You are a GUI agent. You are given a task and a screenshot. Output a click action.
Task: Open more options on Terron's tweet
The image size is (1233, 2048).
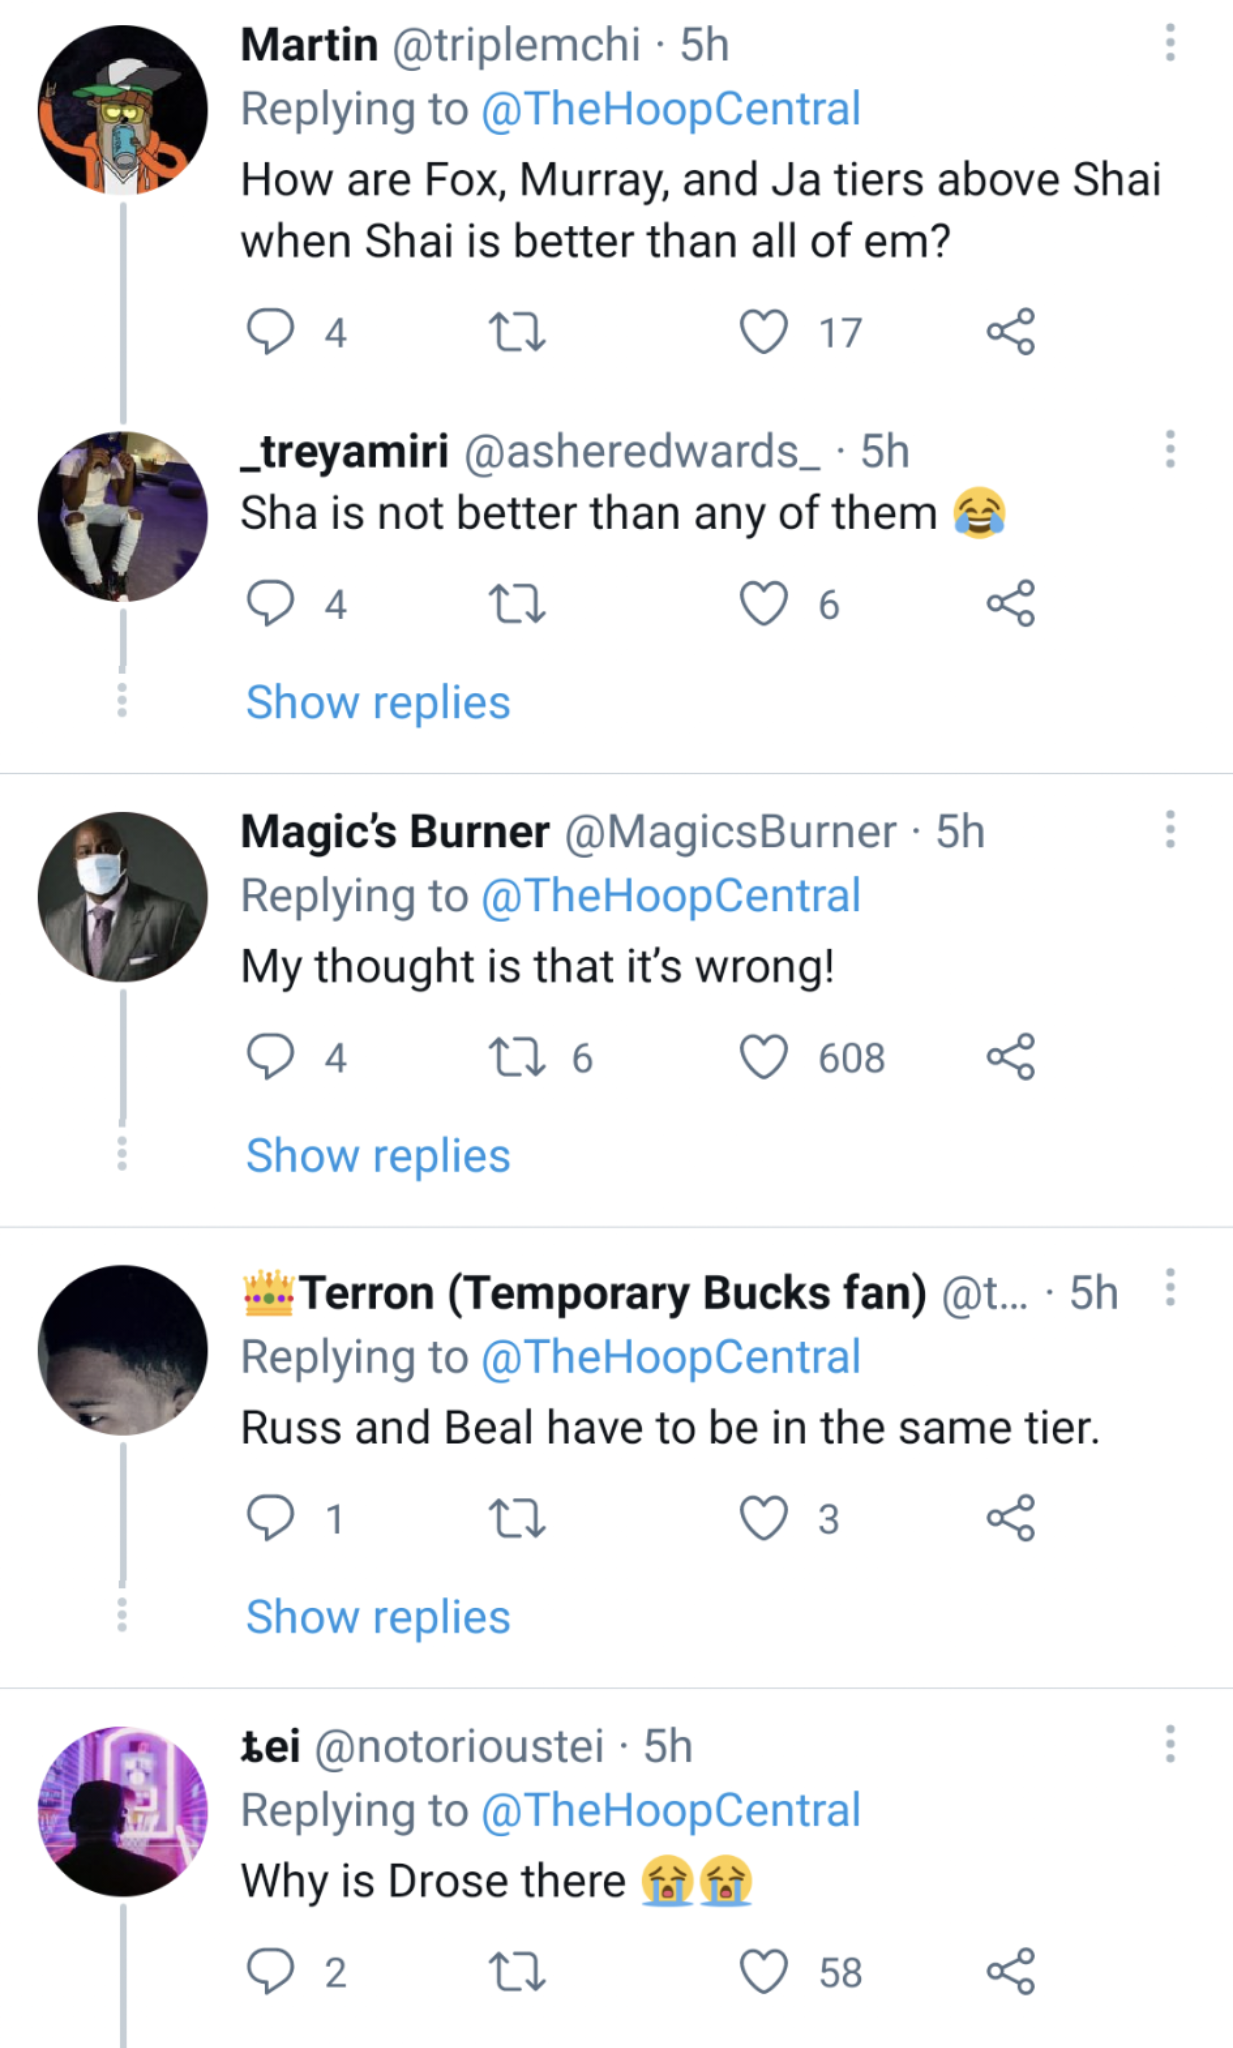tap(1169, 1288)
